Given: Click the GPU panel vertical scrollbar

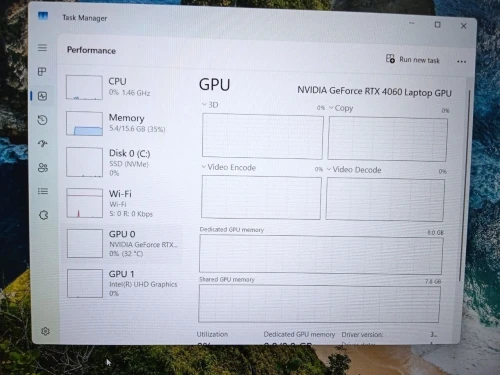Looking at the screenshot, I should (x=465, y=185).
